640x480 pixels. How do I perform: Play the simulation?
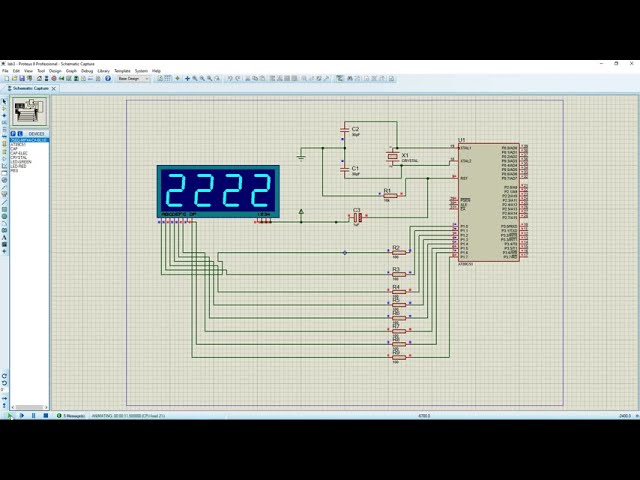point(10,416)
